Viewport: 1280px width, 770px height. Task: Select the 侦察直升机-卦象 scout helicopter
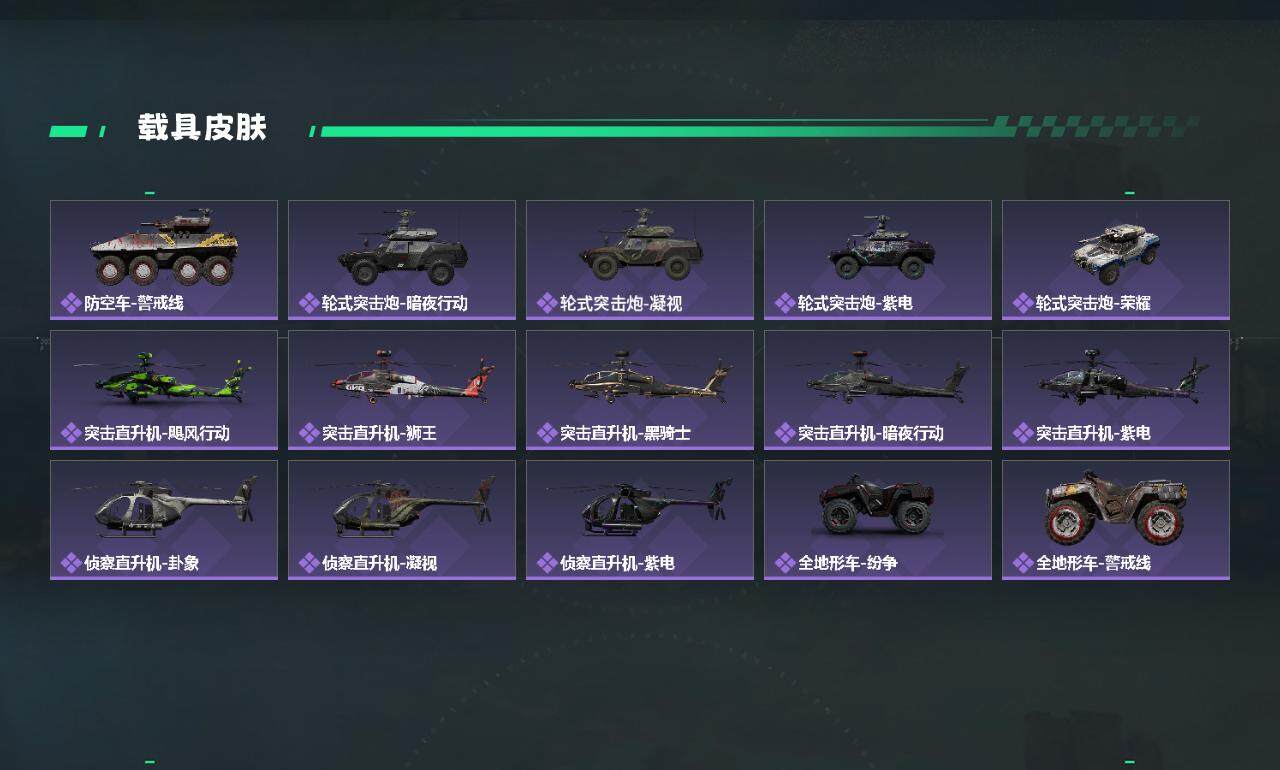tap(164, 520)
